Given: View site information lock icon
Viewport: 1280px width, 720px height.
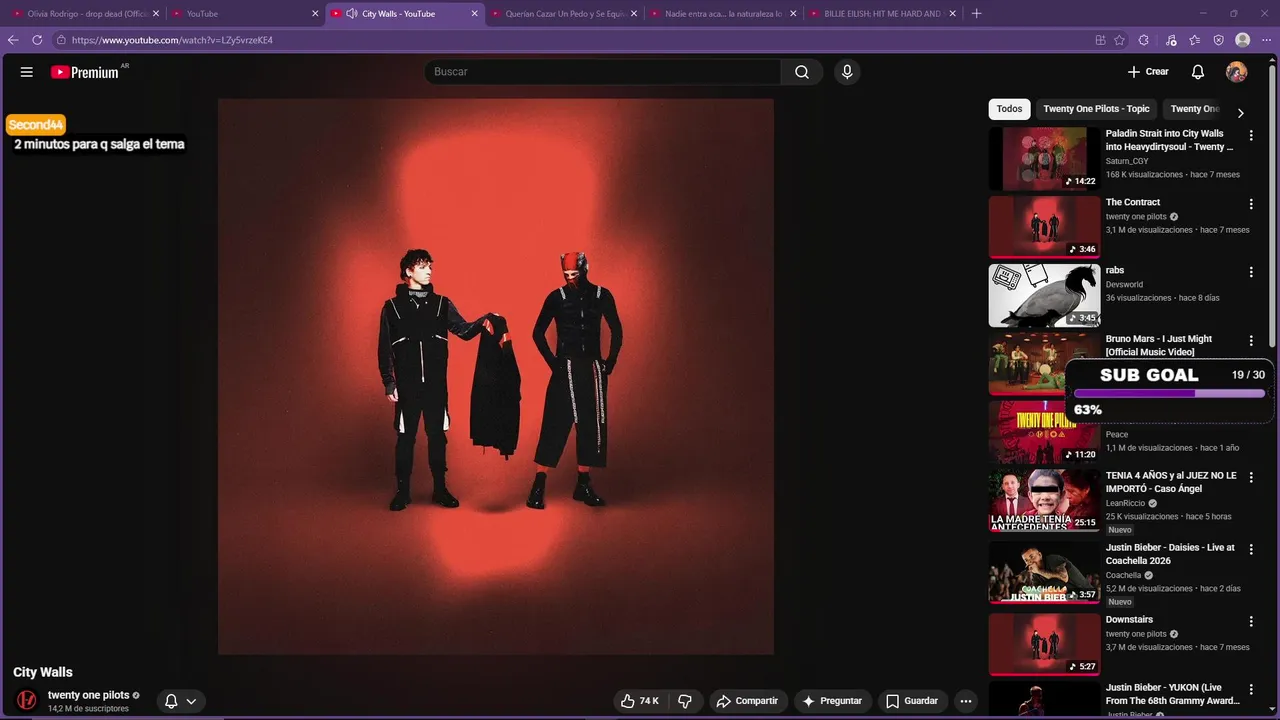Looking at the screenshot, I should pyautogui.click(x=61, y=40).
